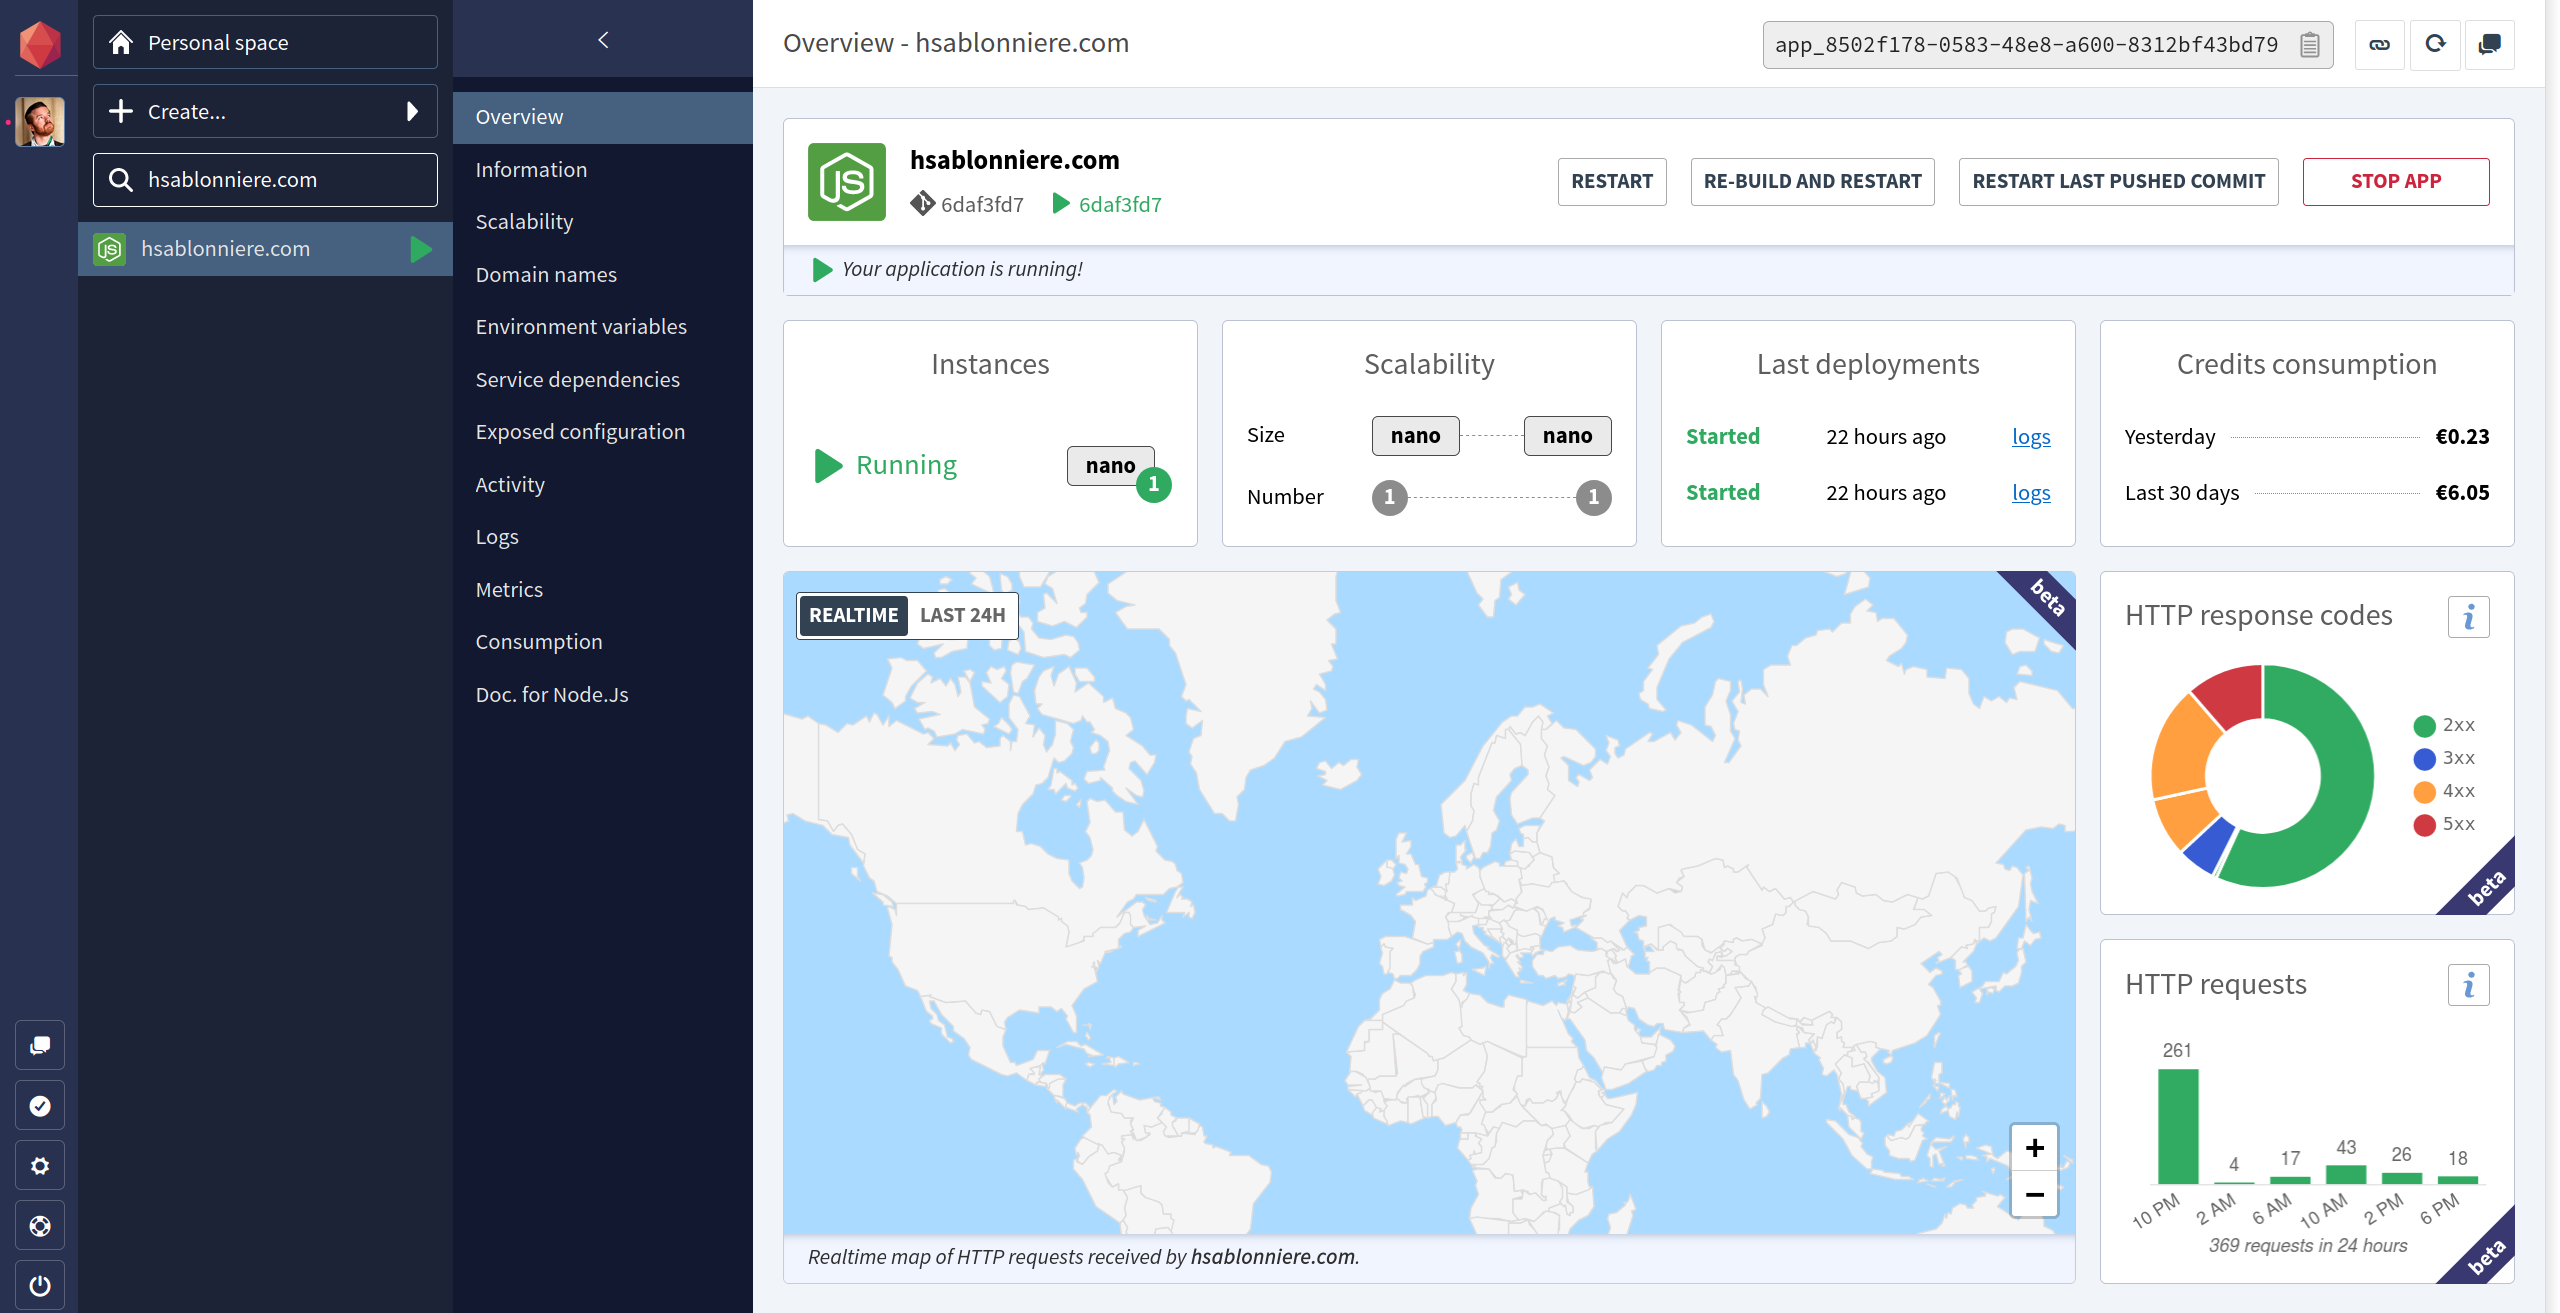Open the Logs section

coord(497,534)
